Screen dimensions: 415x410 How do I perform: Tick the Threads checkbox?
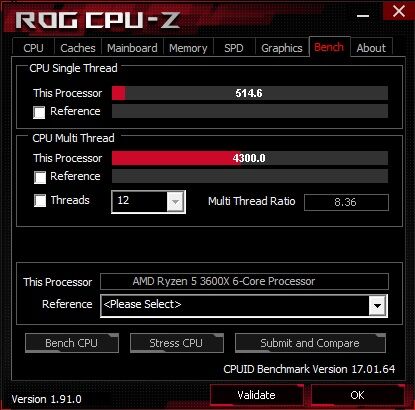coord(40,201)
